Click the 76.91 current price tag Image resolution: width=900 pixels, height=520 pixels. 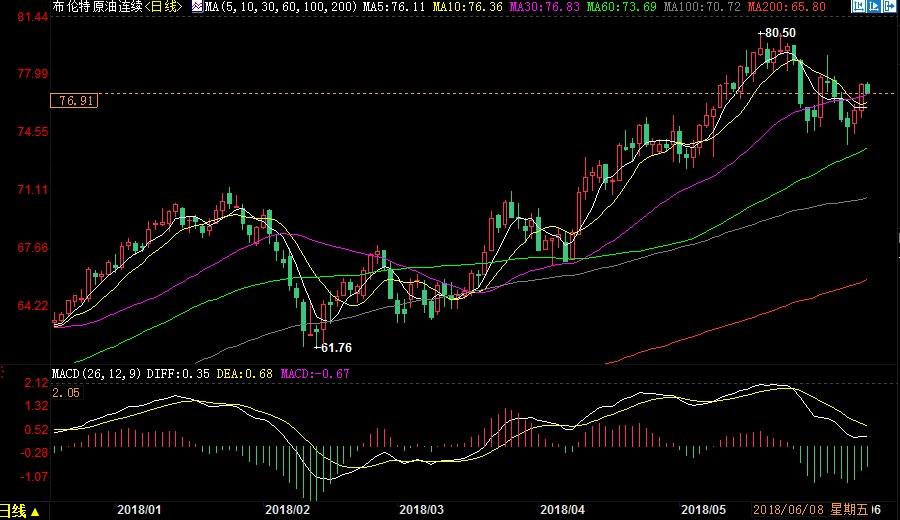click(77, 101)
